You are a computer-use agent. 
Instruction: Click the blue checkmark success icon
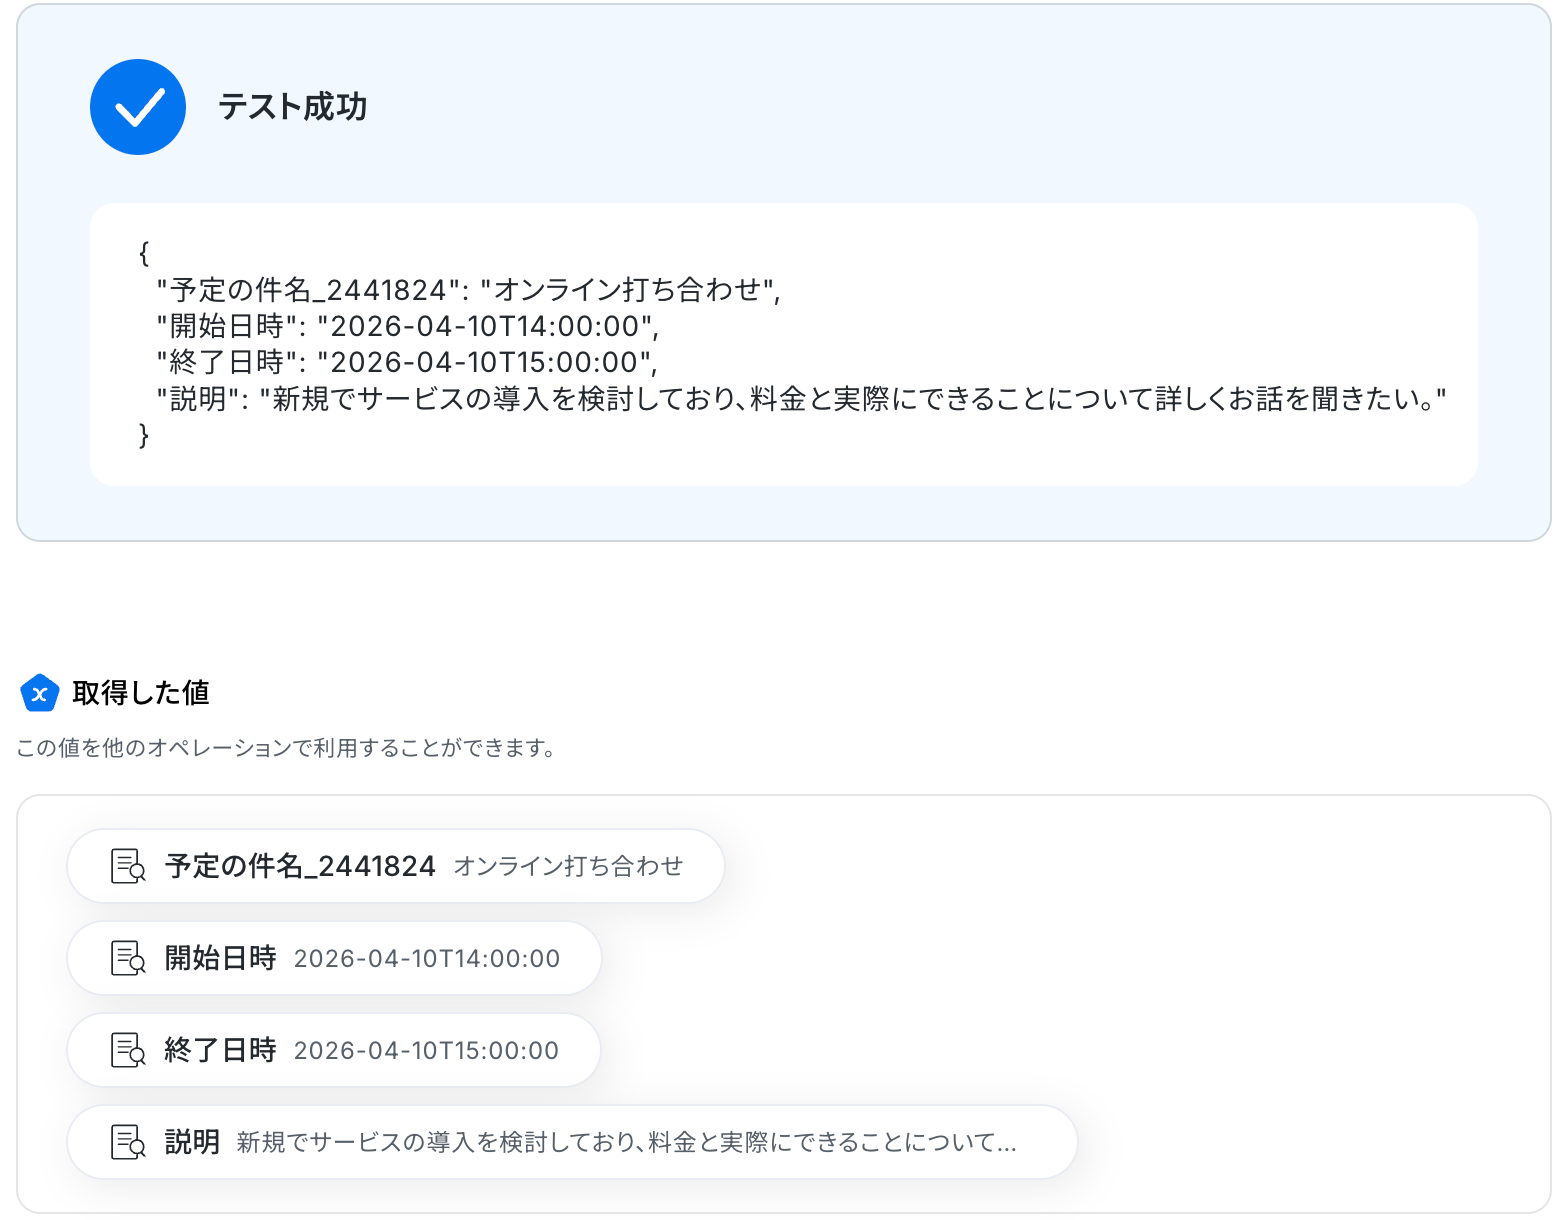138,107
